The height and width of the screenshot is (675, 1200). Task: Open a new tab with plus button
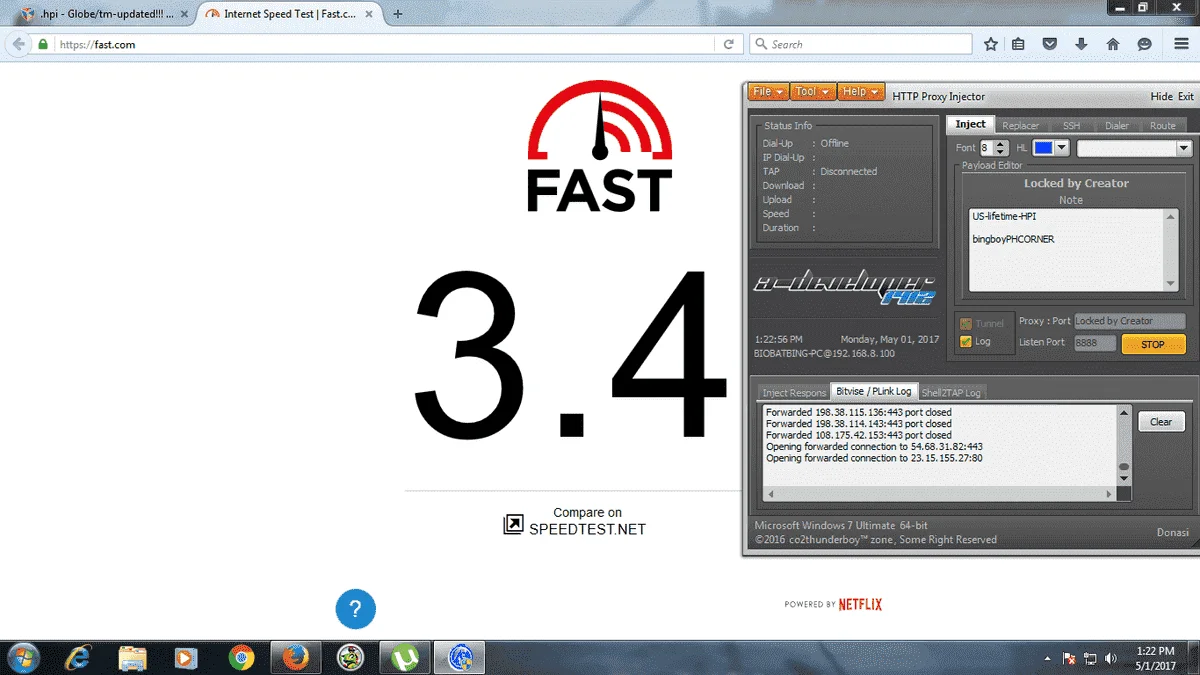click(x=398, y=14)
